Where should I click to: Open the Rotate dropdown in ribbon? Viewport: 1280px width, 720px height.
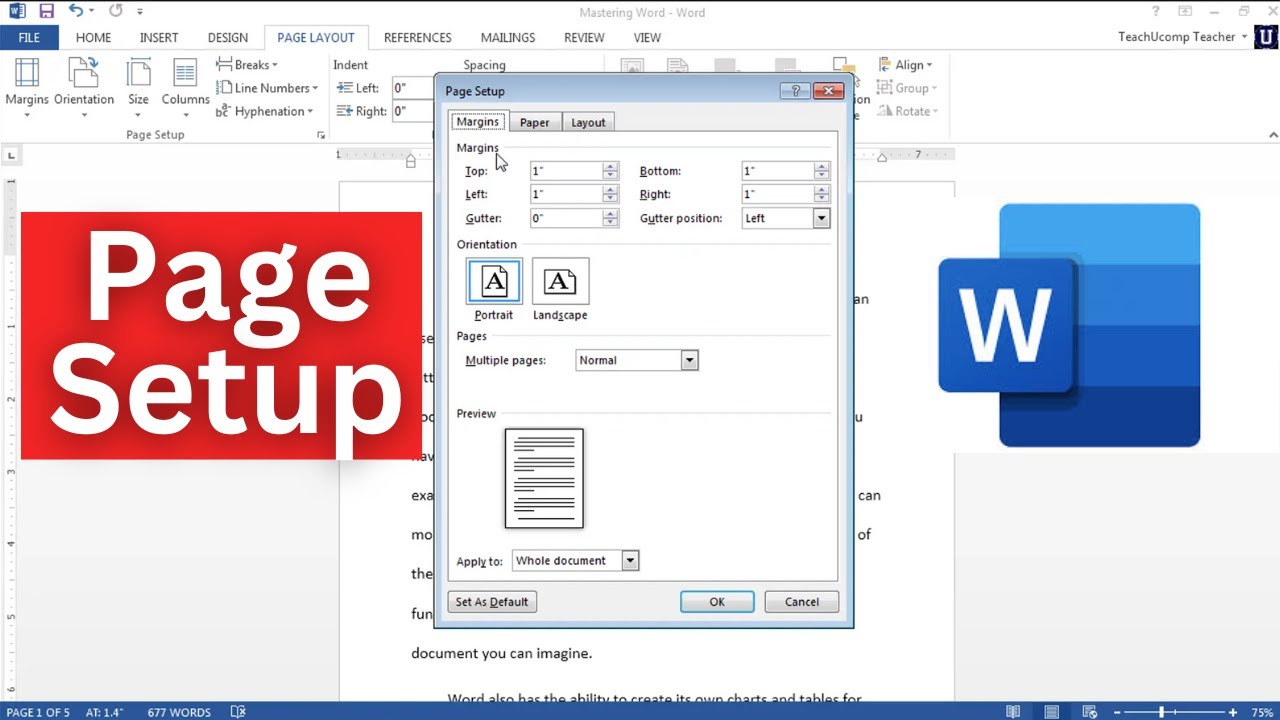tap(908, 111)
